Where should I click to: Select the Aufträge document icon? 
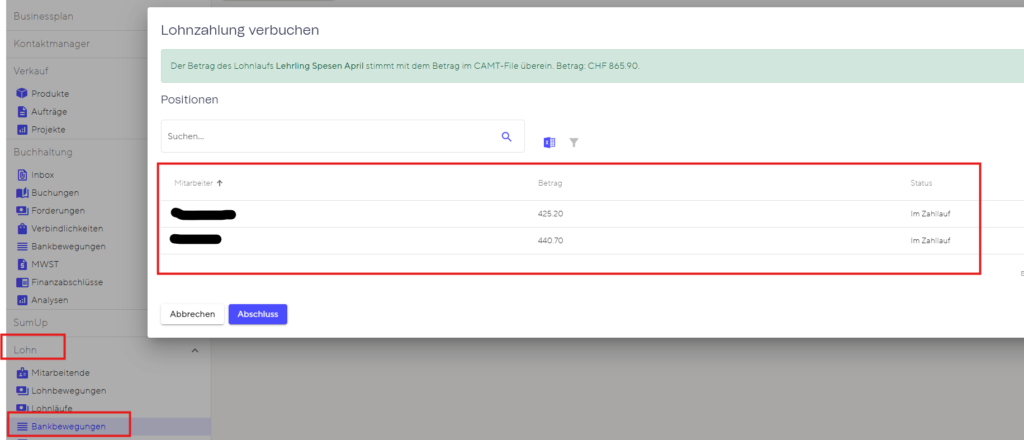22,112
